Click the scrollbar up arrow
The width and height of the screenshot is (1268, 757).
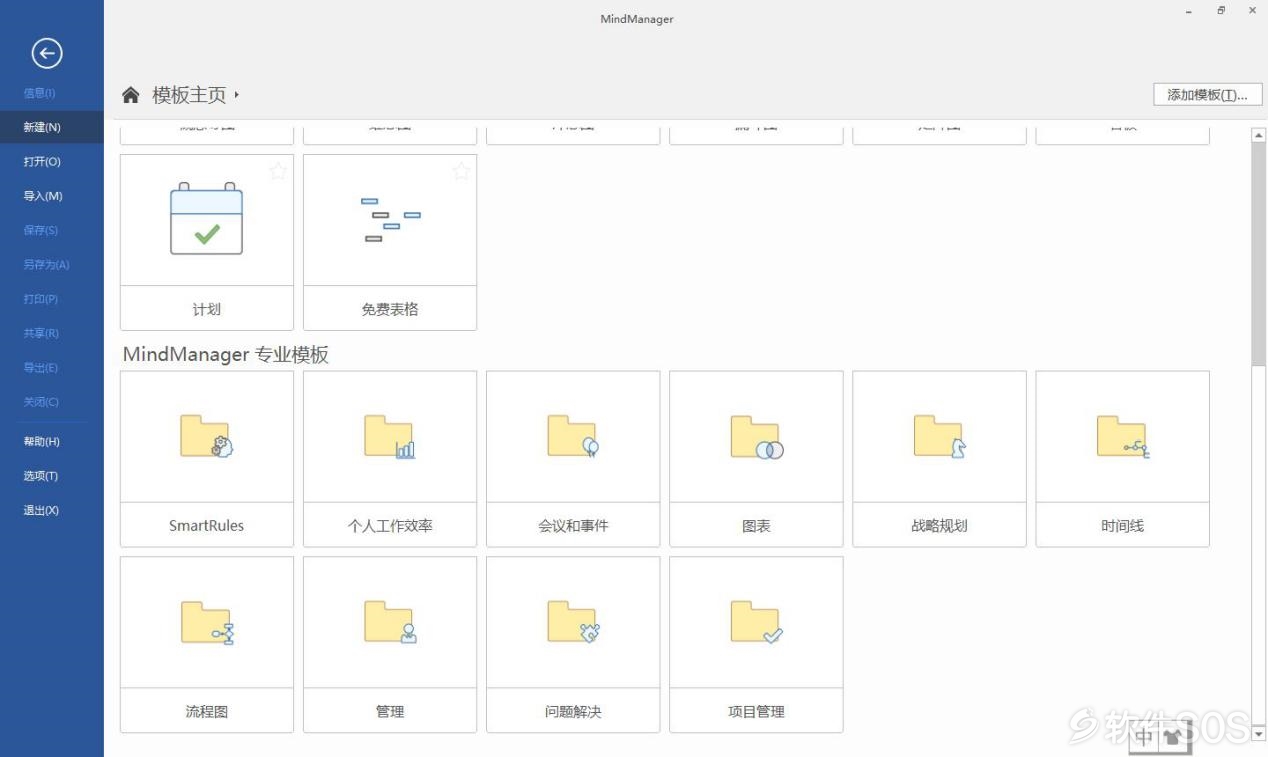tap(1259, 135)
